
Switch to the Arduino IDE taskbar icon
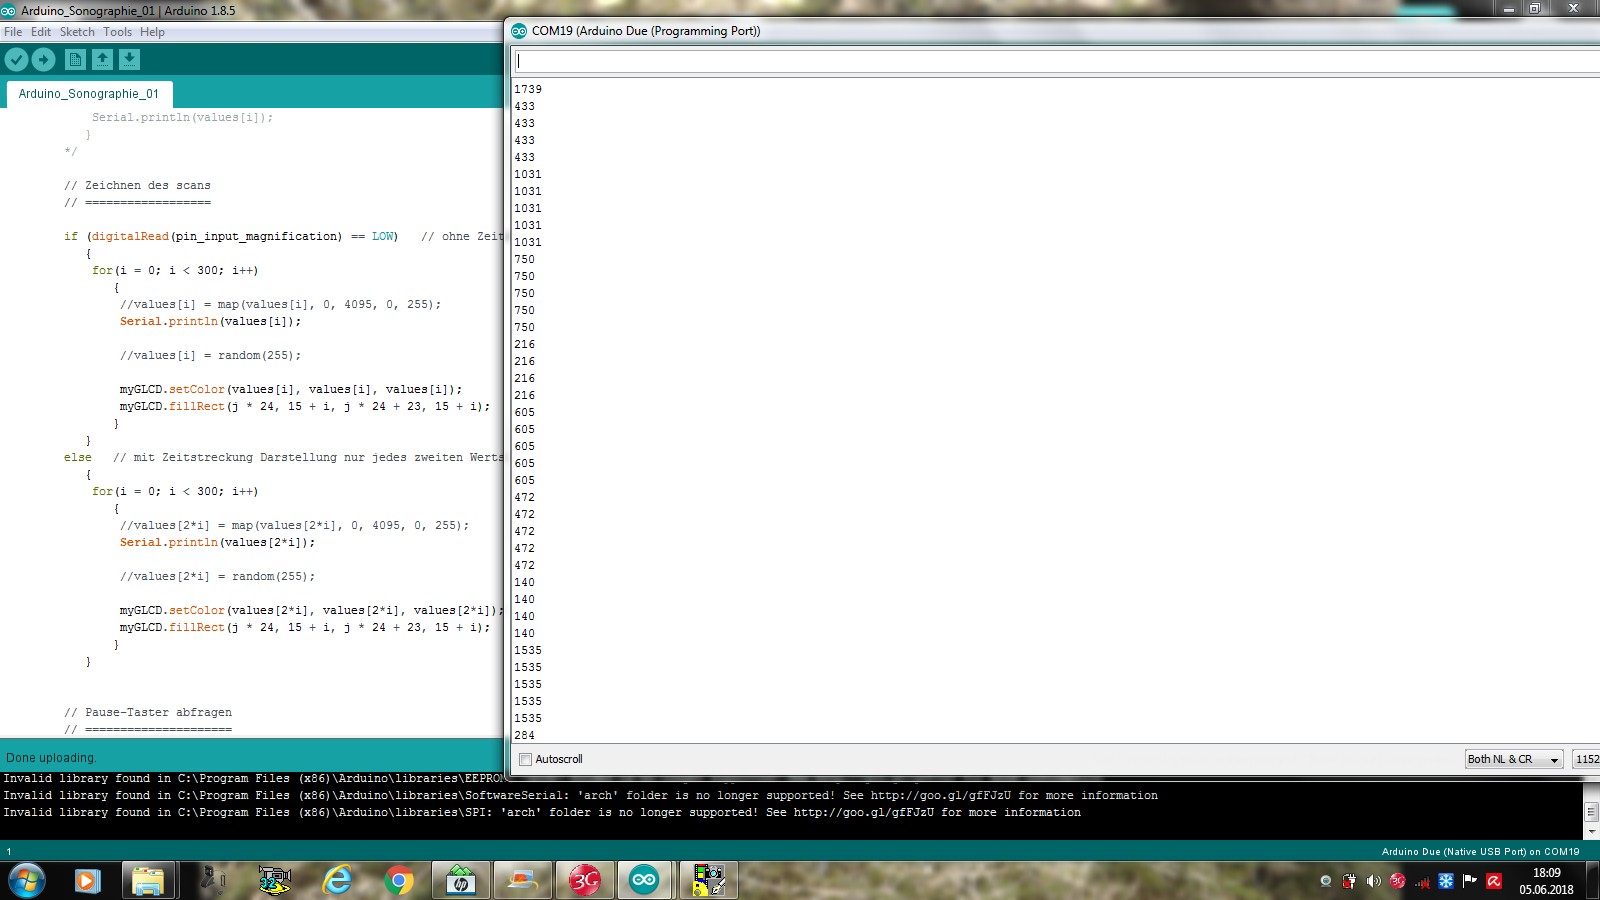(644, 881)
